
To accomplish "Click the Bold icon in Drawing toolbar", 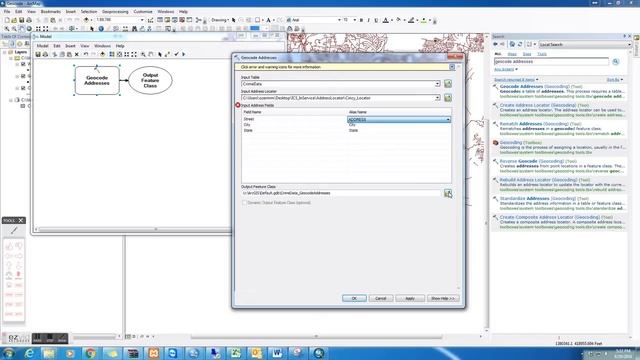I will (x=361, y=20).
